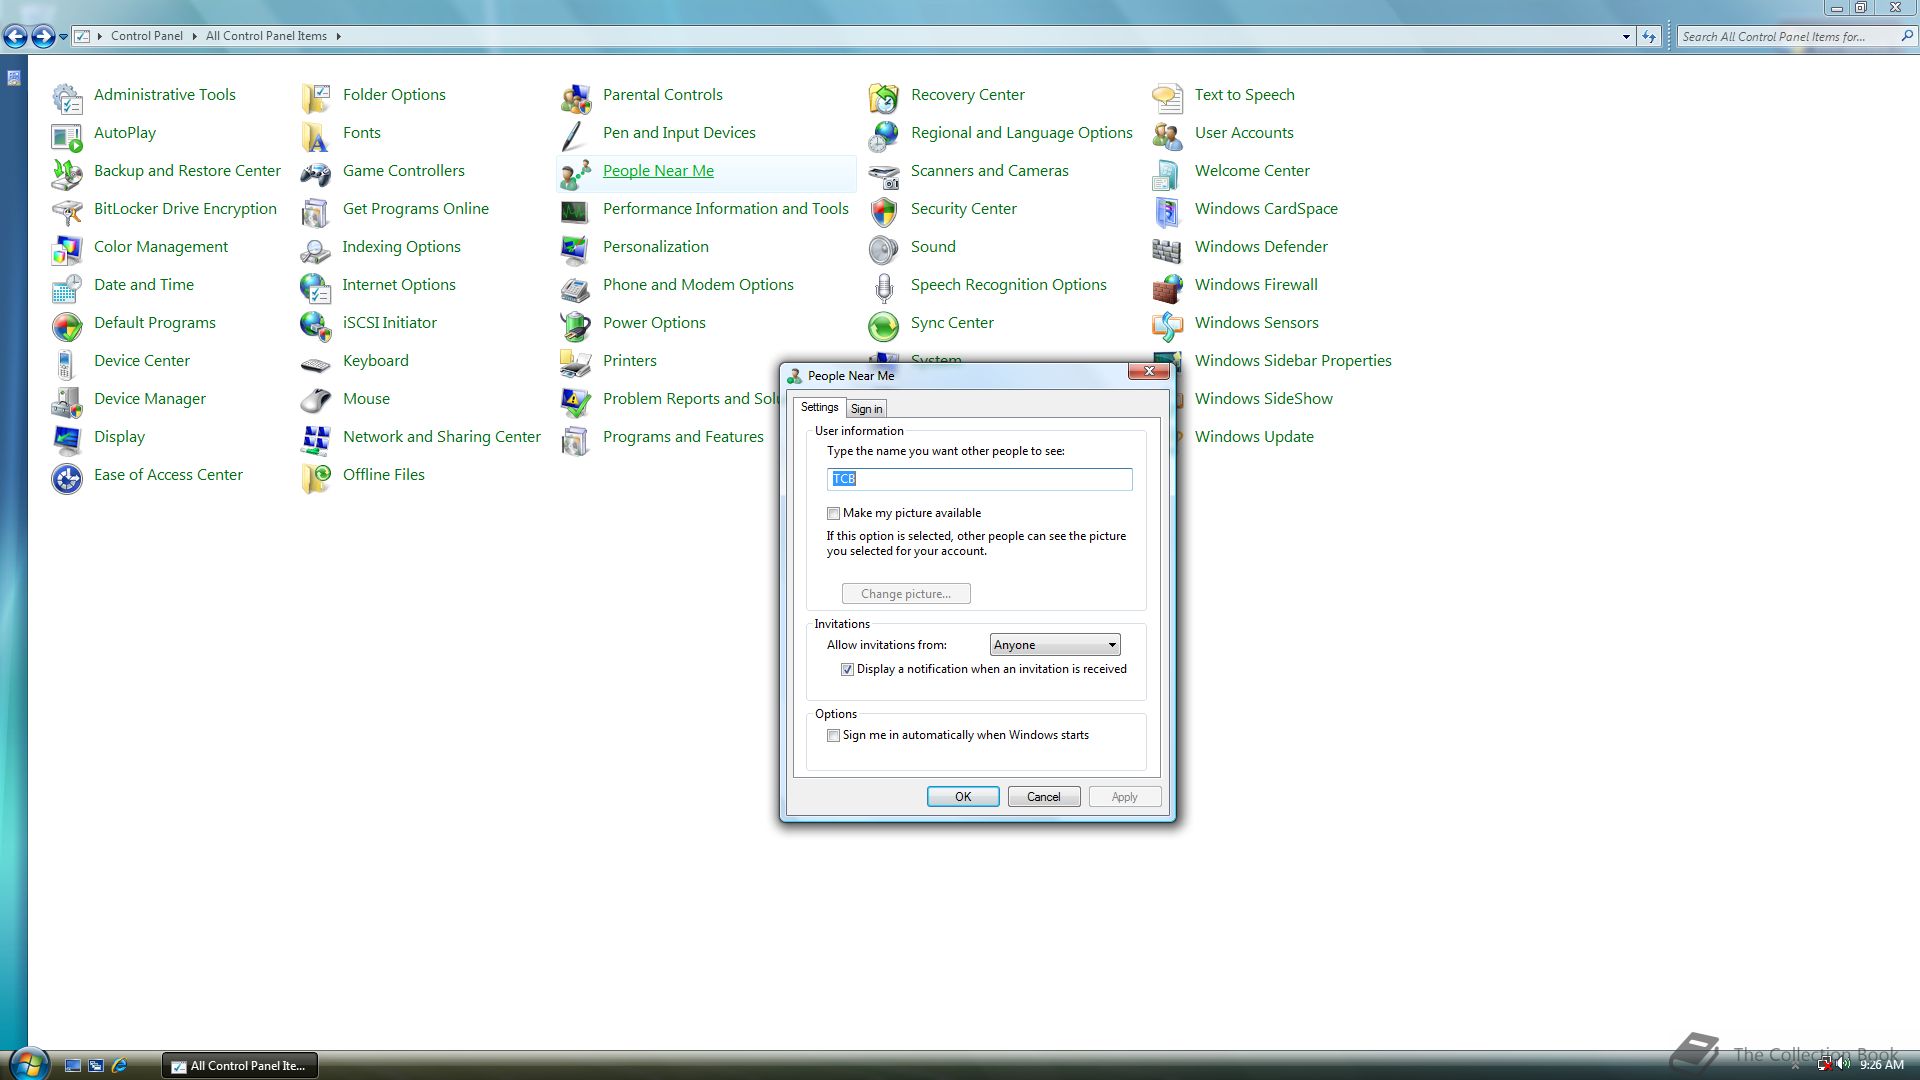Expand the All Control Panel Items breadcrumb arrow

(338, 36)
